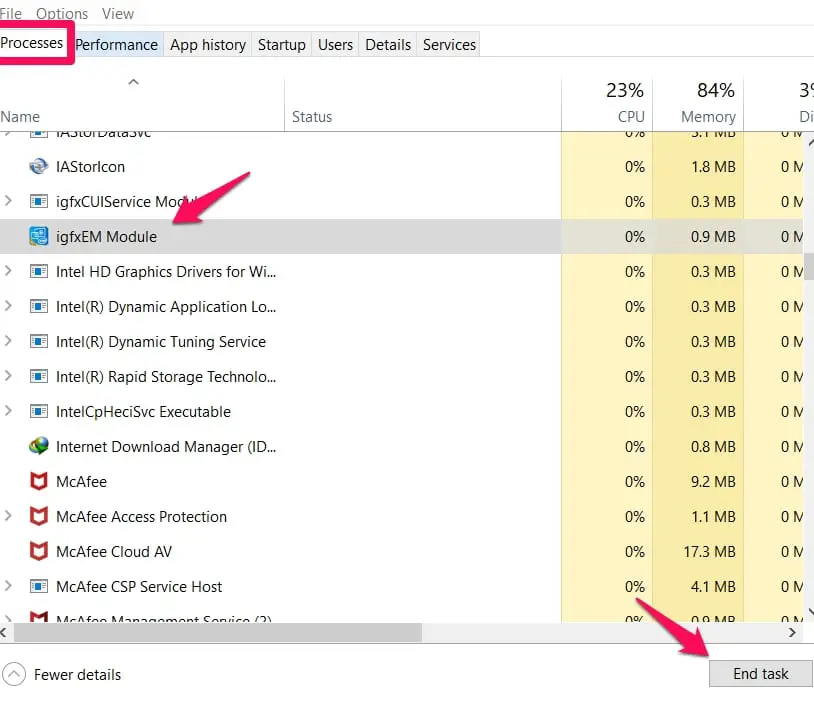Open the Options menu
The height and width of the screenshot is (702, 814).
[x=62, y=14]
